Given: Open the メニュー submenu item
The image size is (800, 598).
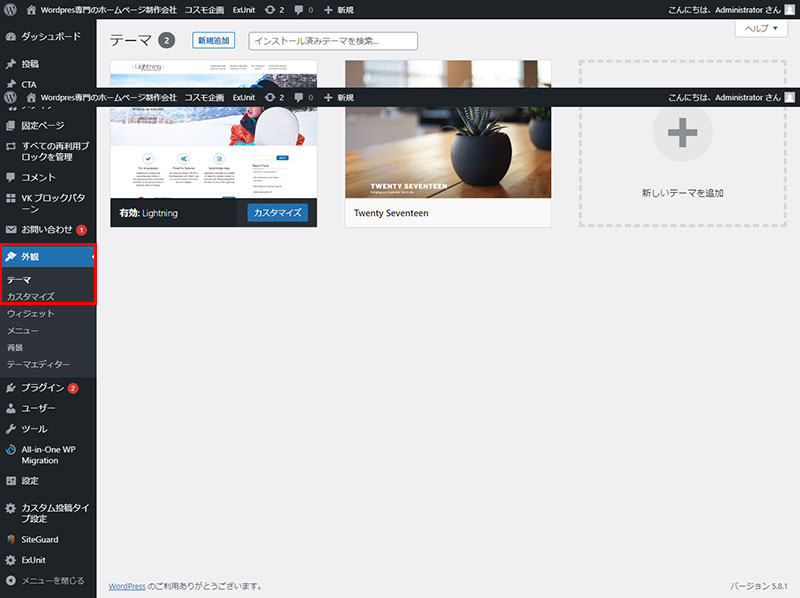Looking at the screenshot, I should pyautogui.click(x=23, y=330).
